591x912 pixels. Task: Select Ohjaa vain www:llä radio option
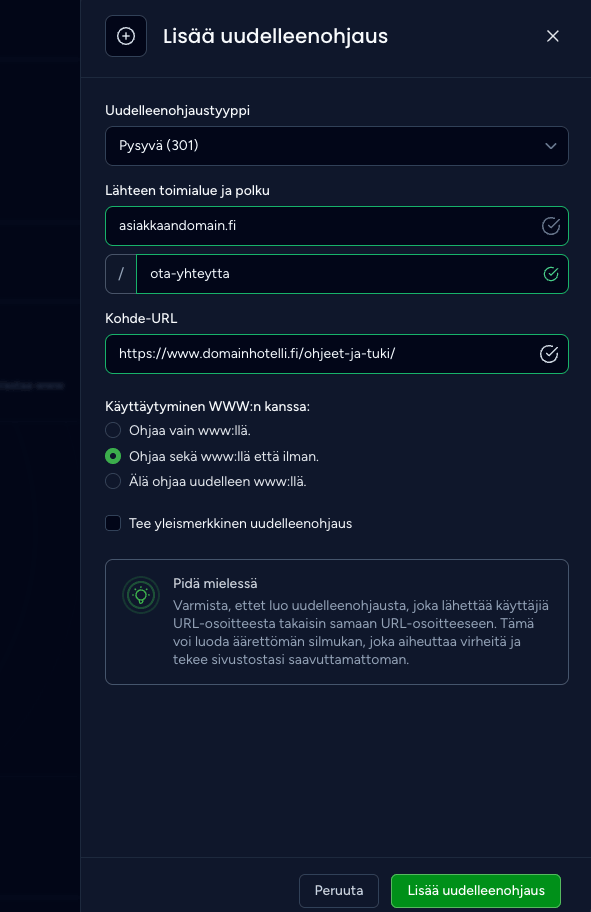(x=113, y=430)
